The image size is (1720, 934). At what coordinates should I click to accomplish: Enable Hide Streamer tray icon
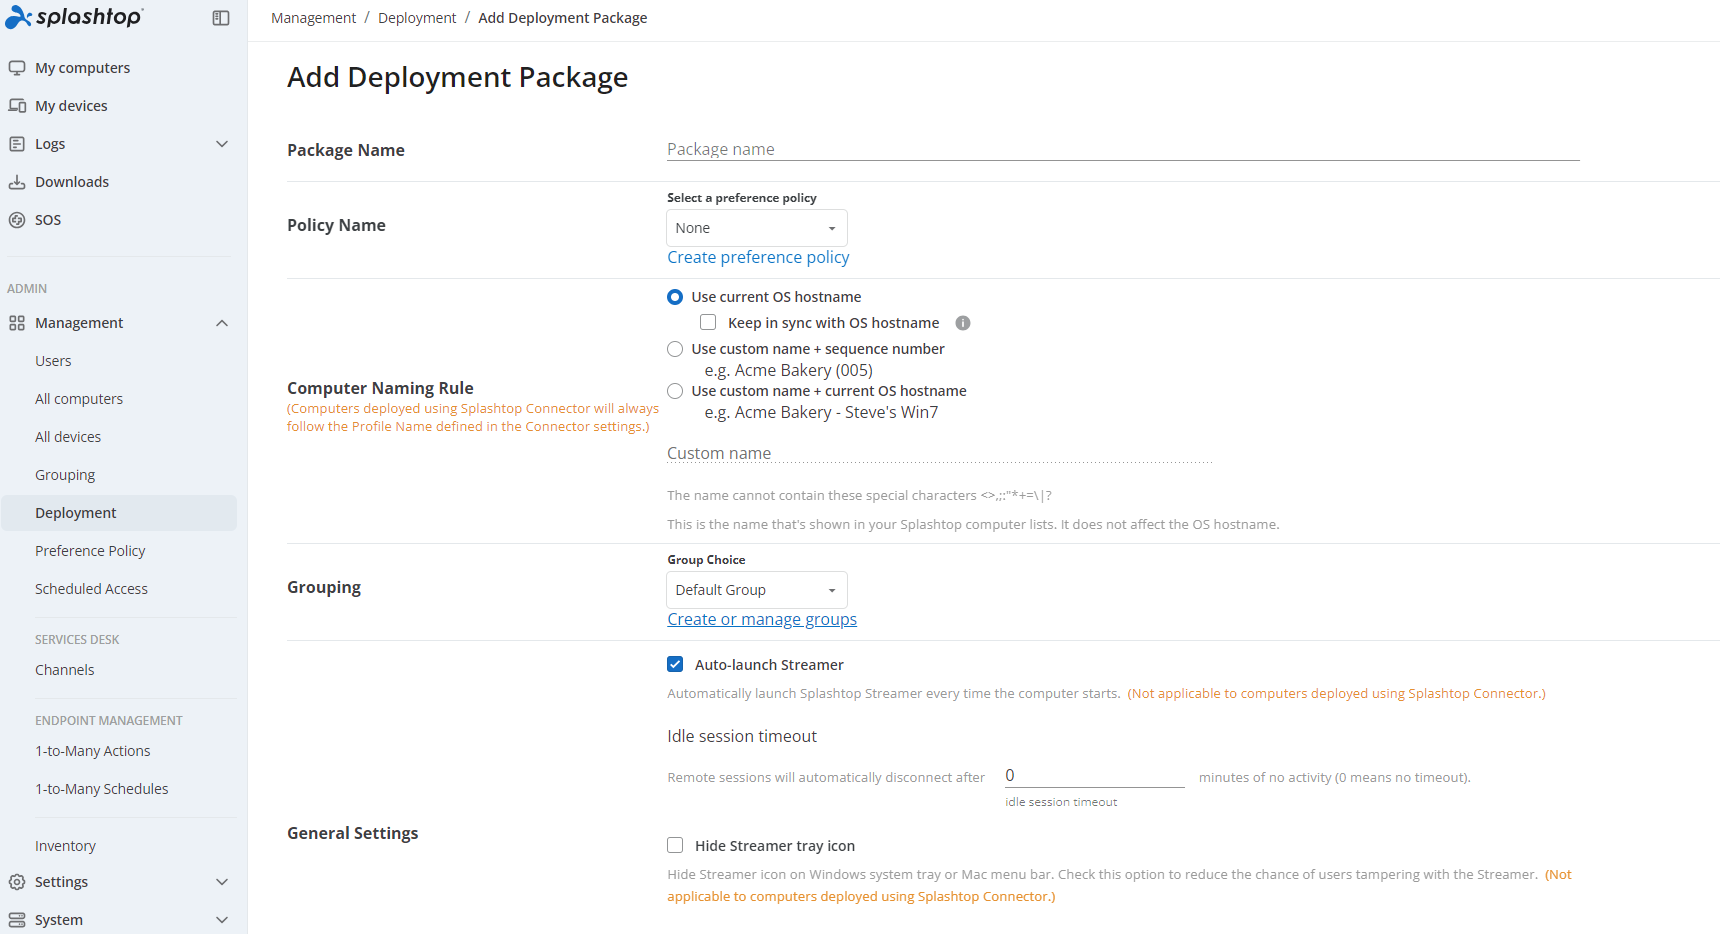[x=675, y=845]
